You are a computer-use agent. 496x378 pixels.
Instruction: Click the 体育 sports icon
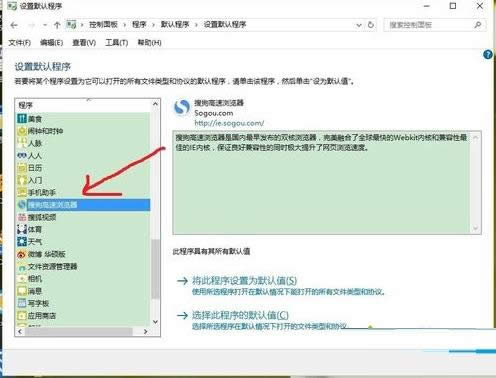click(22, 229)
